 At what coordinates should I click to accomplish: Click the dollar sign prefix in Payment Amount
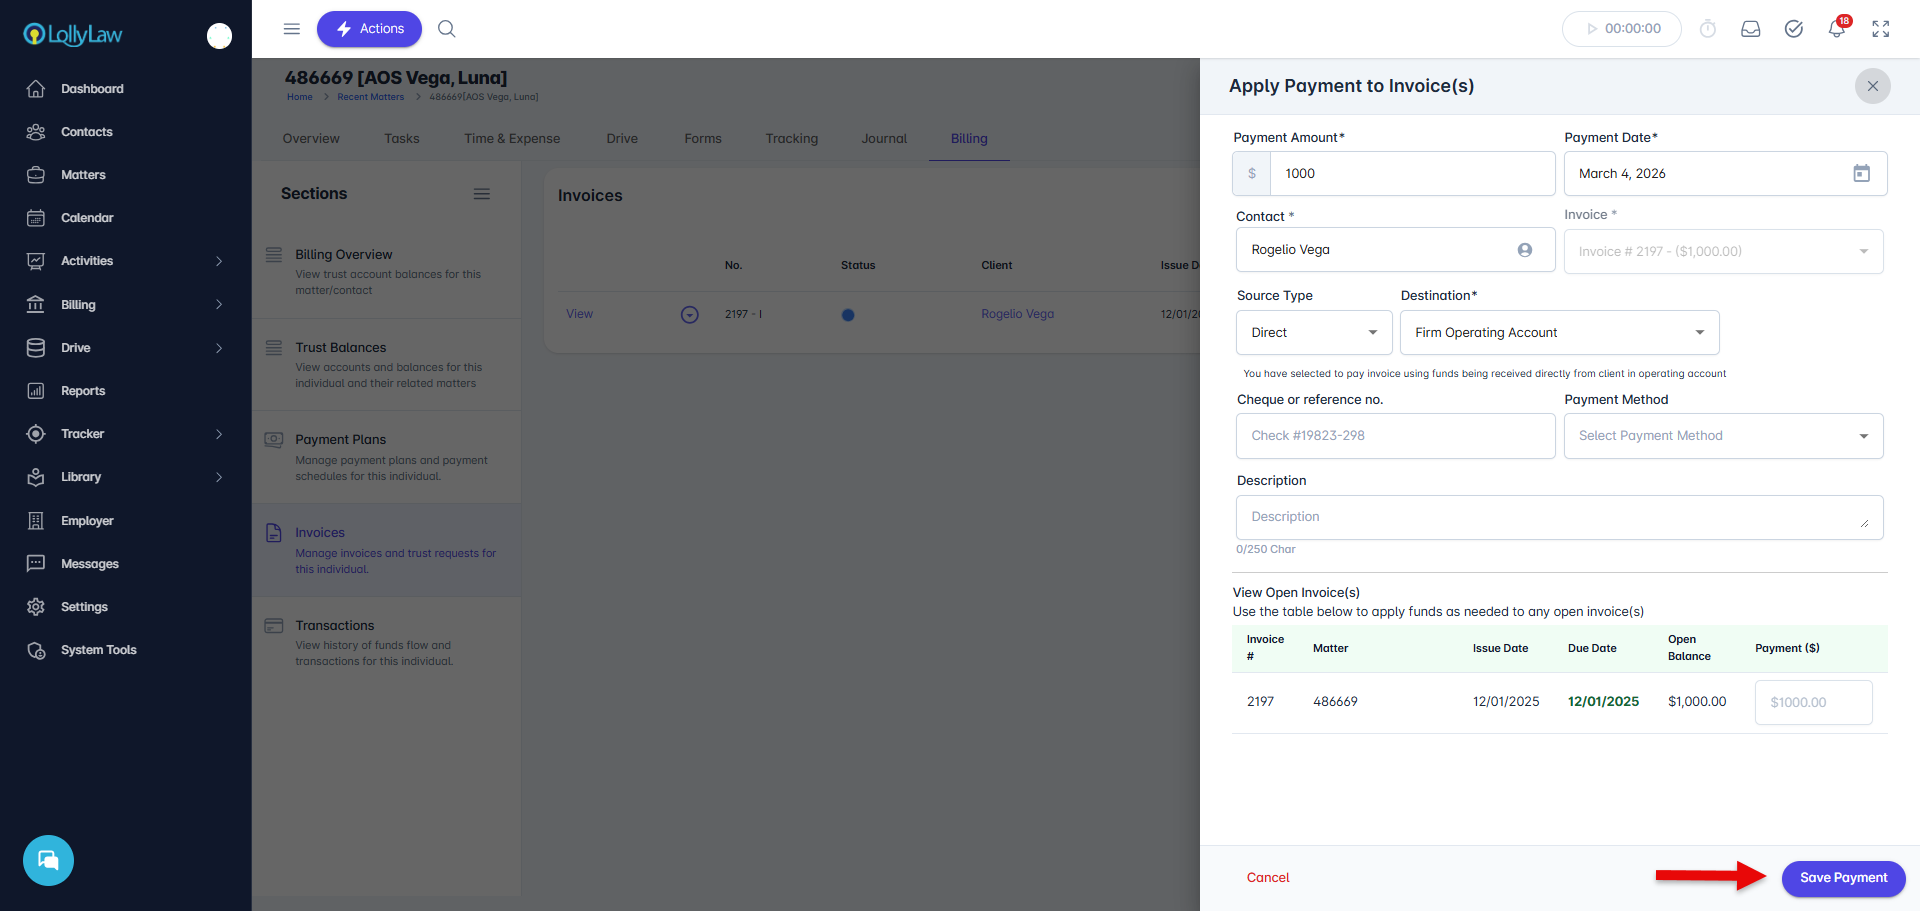pos(1252,174)
